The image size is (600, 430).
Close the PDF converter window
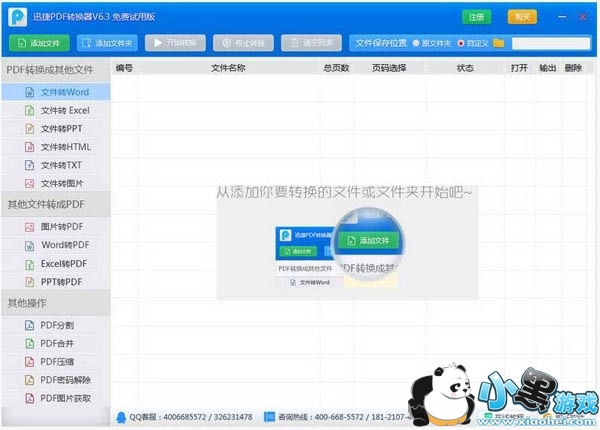[583, 17]
